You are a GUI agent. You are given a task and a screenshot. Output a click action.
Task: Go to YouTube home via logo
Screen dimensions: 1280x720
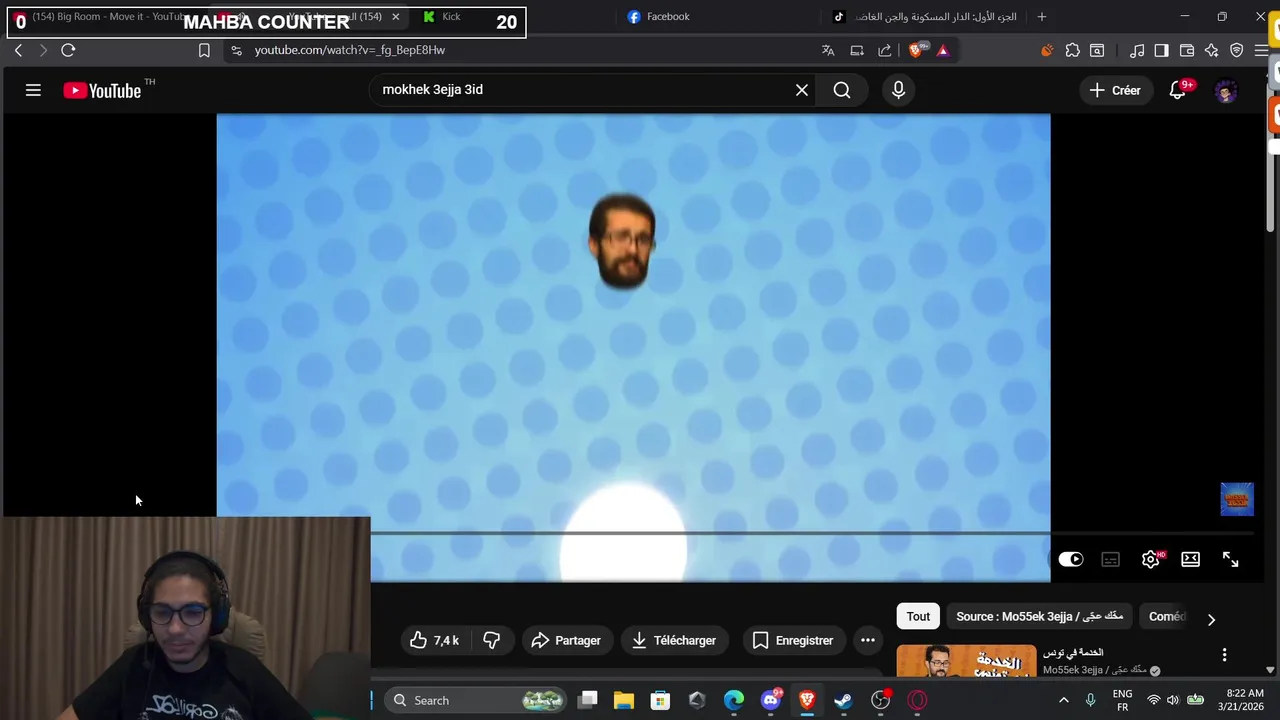pos(102,90)
